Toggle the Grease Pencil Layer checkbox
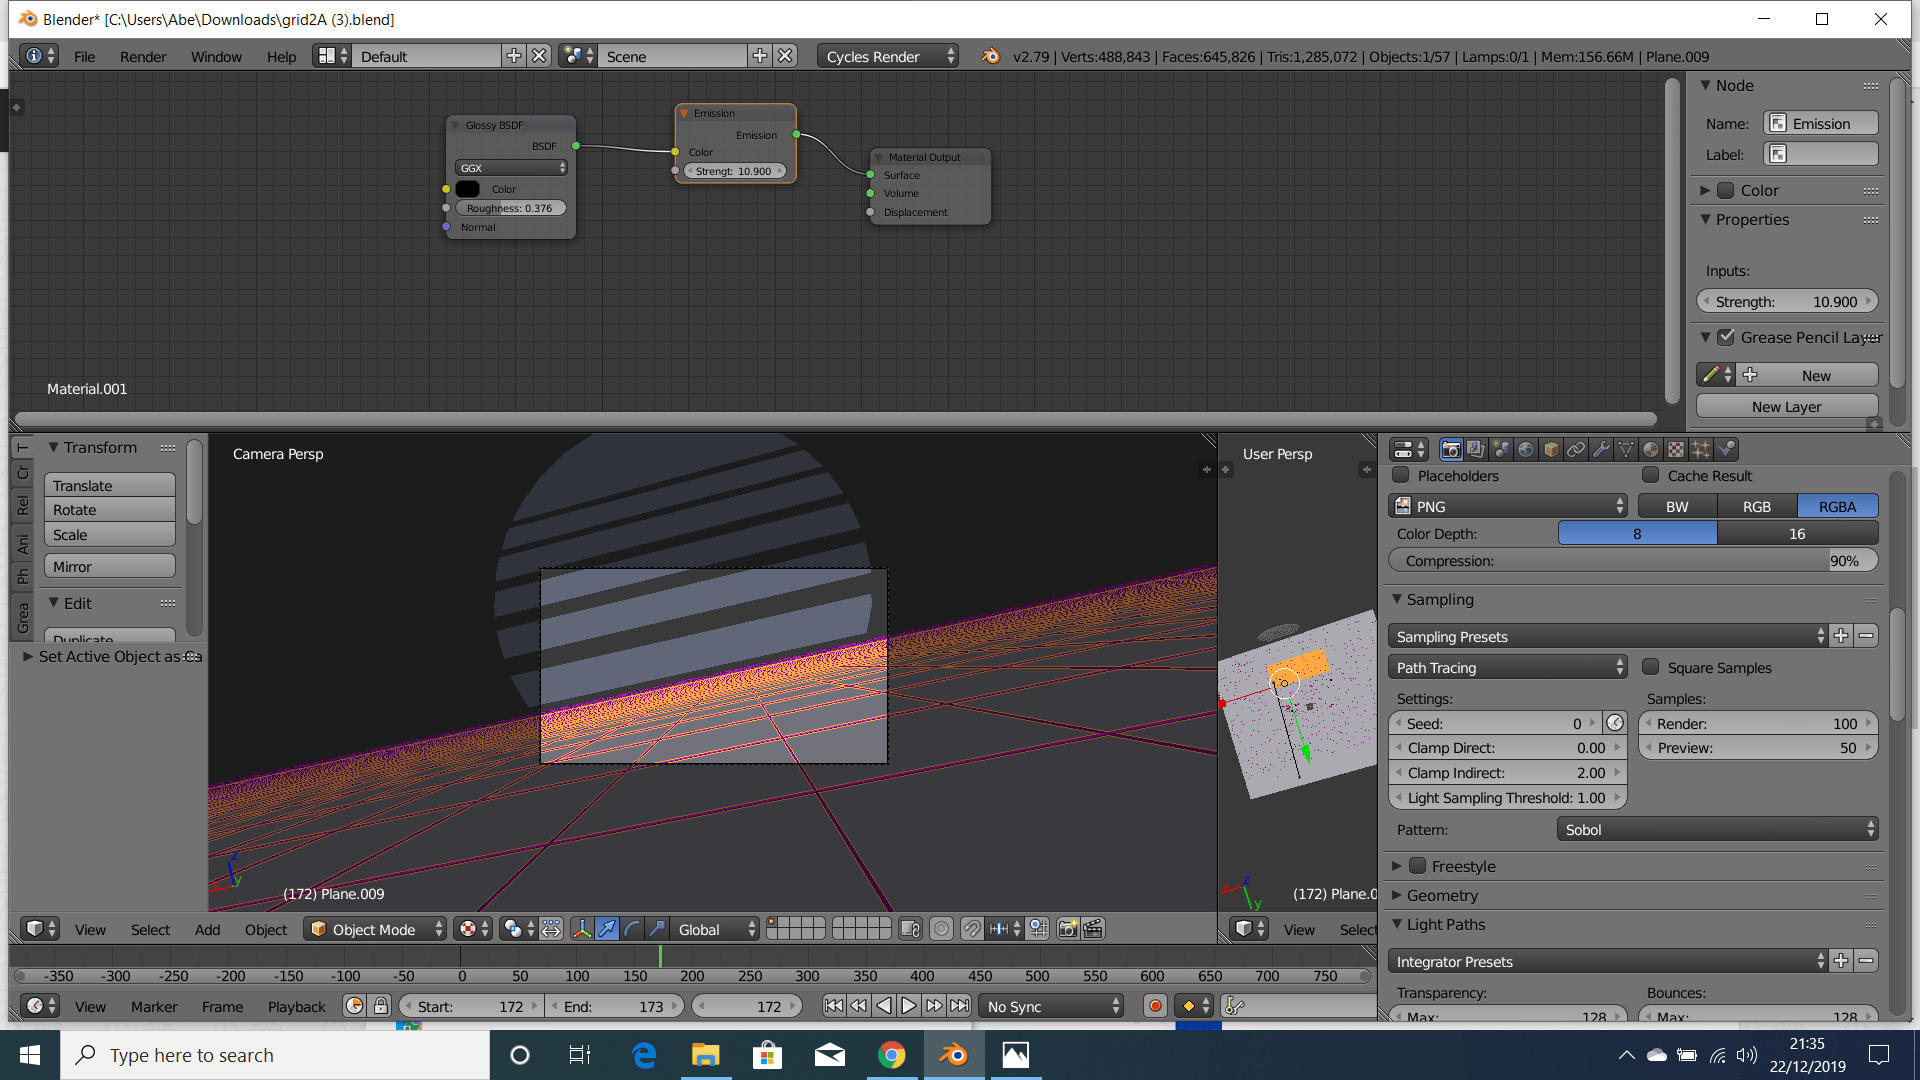This screenshot has width=1920, height=1080. [x=1725, y=337]
